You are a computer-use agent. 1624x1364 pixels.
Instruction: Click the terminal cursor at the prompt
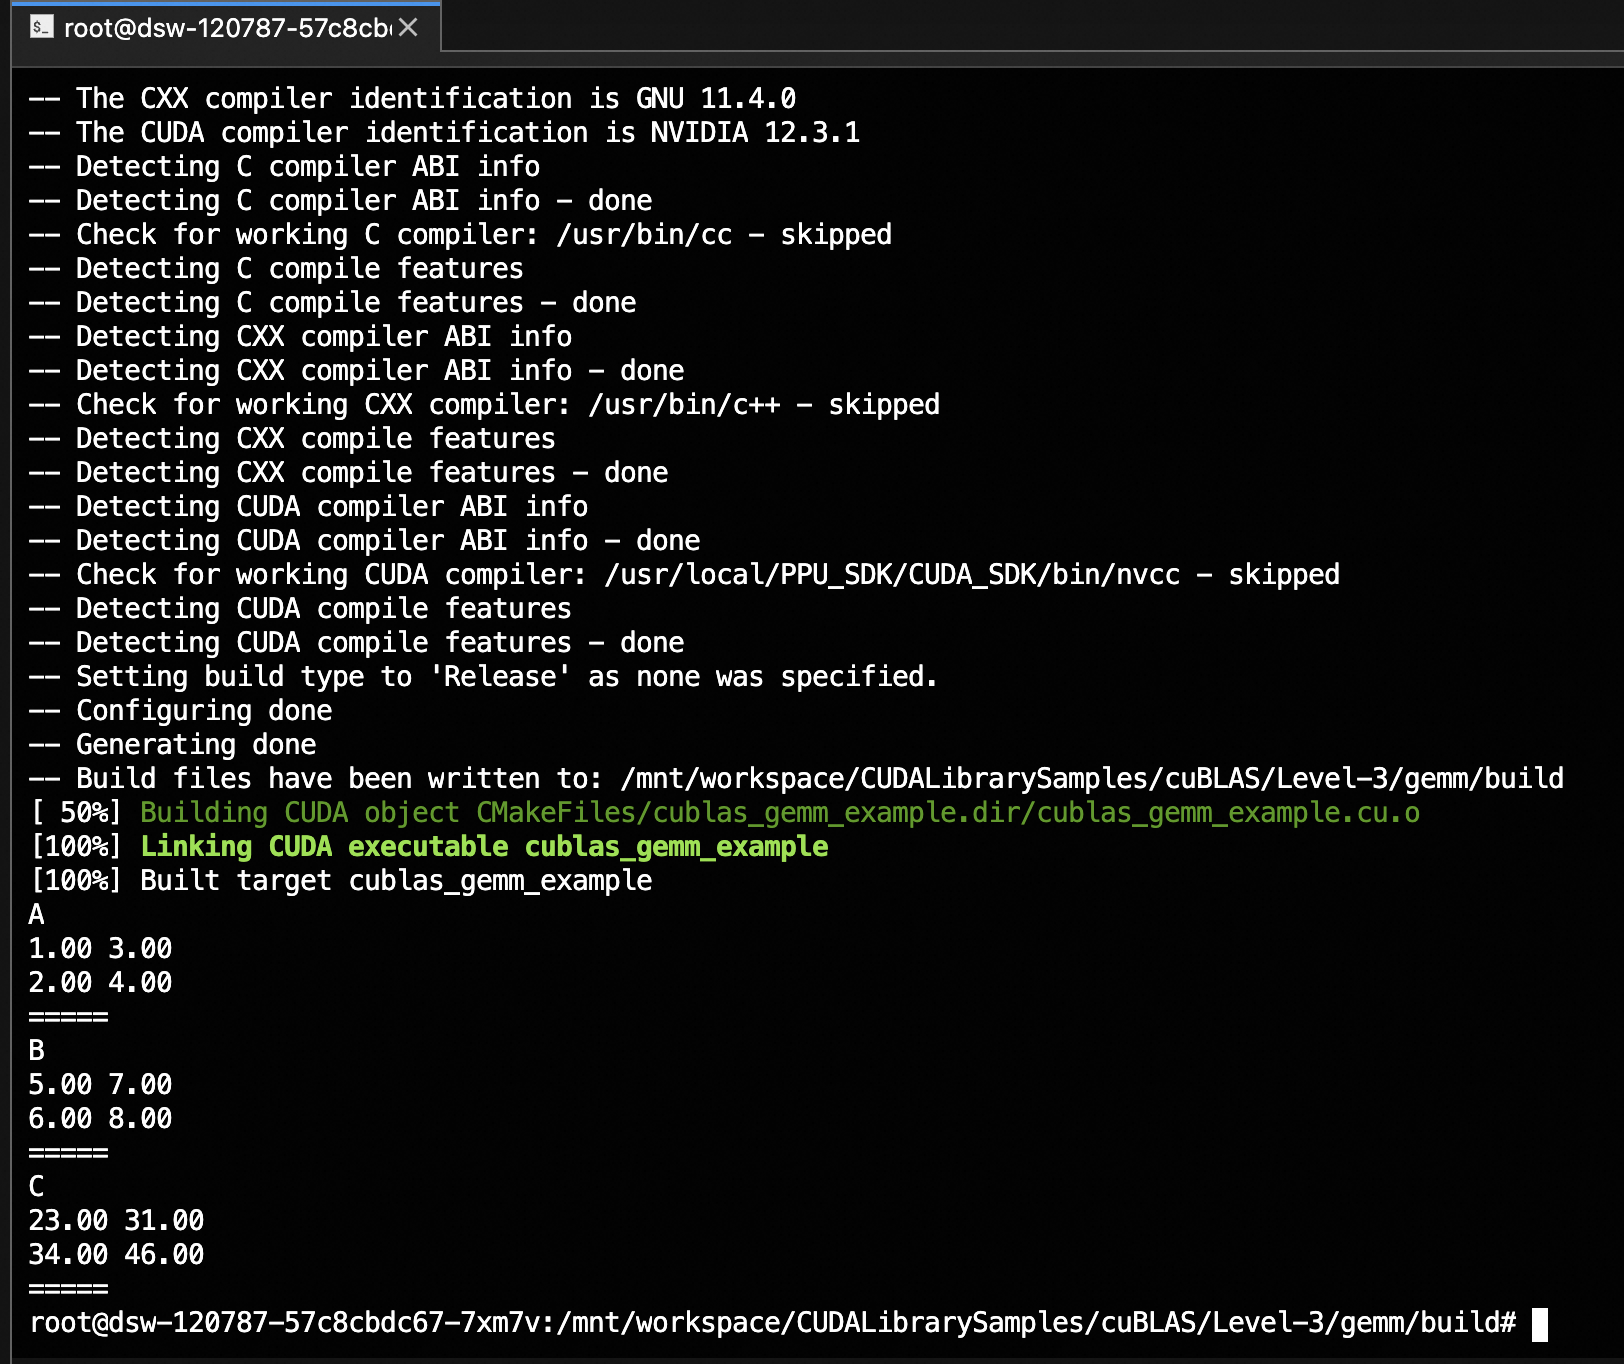coord(1540,1324)
